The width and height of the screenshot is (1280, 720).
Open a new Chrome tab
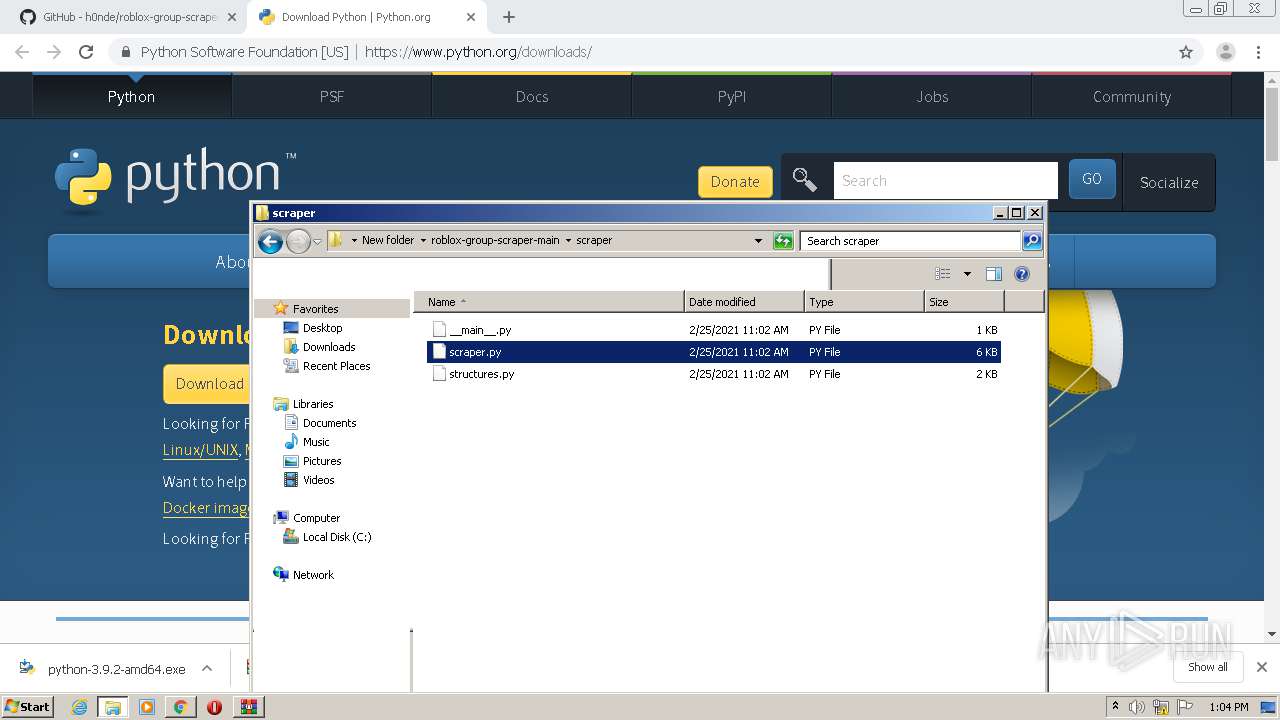[509, 17]
